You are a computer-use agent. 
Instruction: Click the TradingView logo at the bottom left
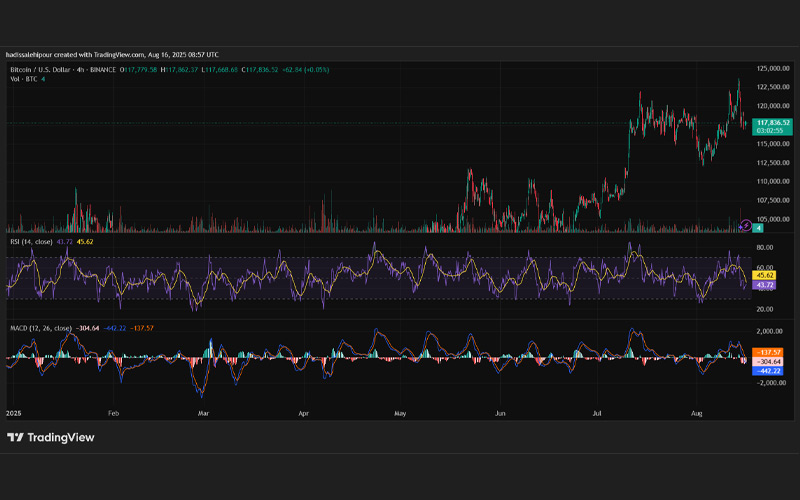click(51, 437)
